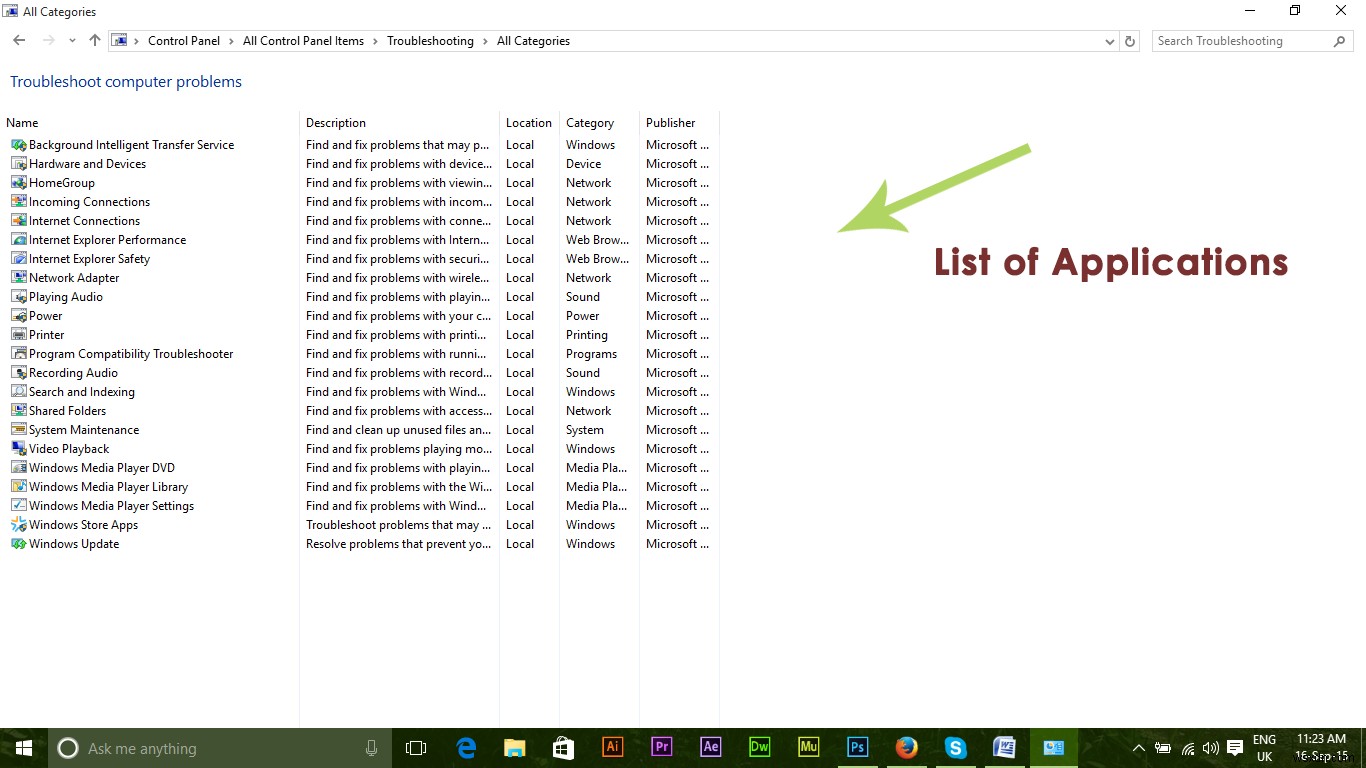Click the Incoming Connections icon
This screenshot has width=1366, height=768.
coord(18,202)
